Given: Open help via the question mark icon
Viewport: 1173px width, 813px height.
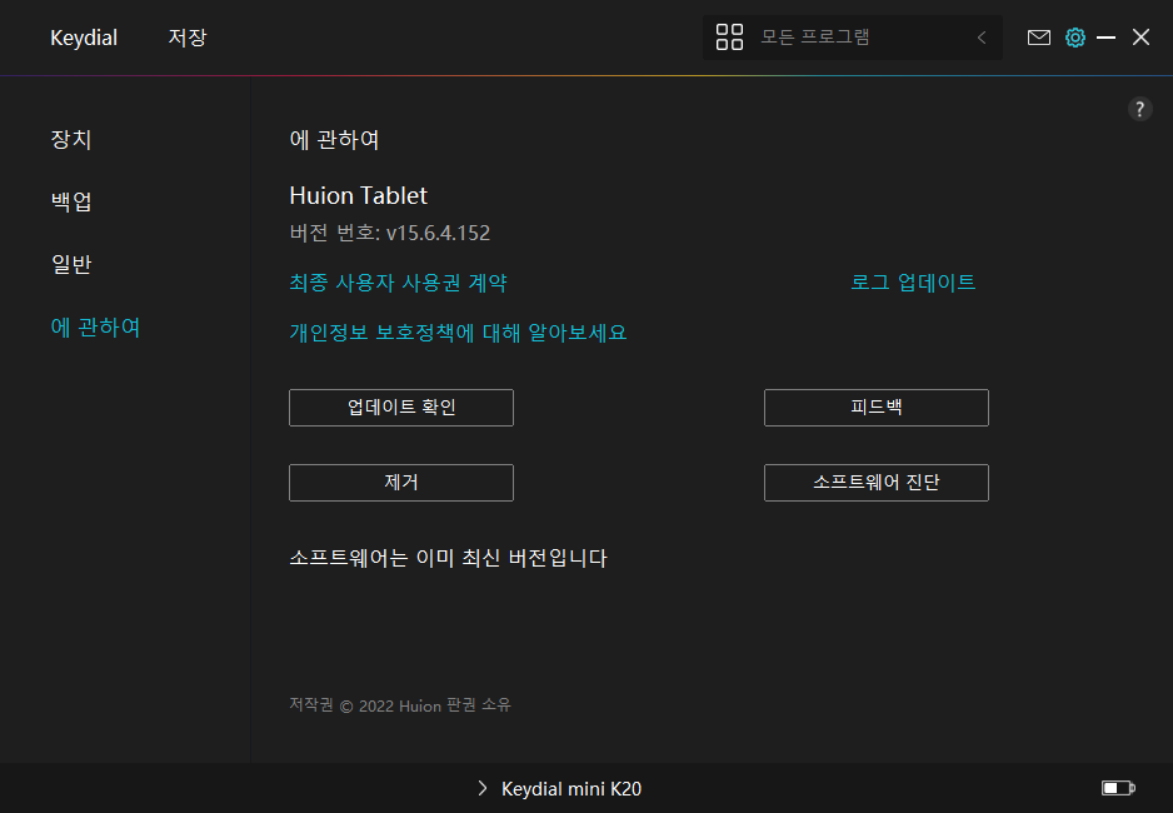Looking at the screenshot, I should (1140, 110).
